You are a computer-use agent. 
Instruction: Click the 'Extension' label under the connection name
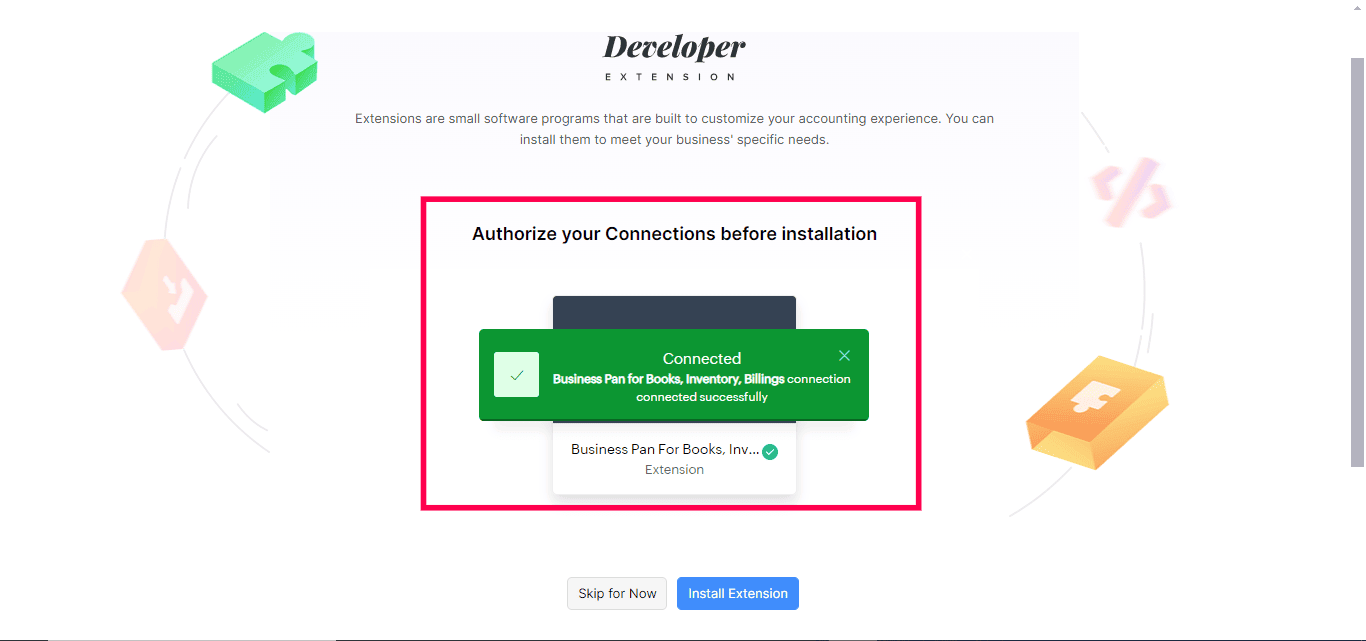coord(674,470)
